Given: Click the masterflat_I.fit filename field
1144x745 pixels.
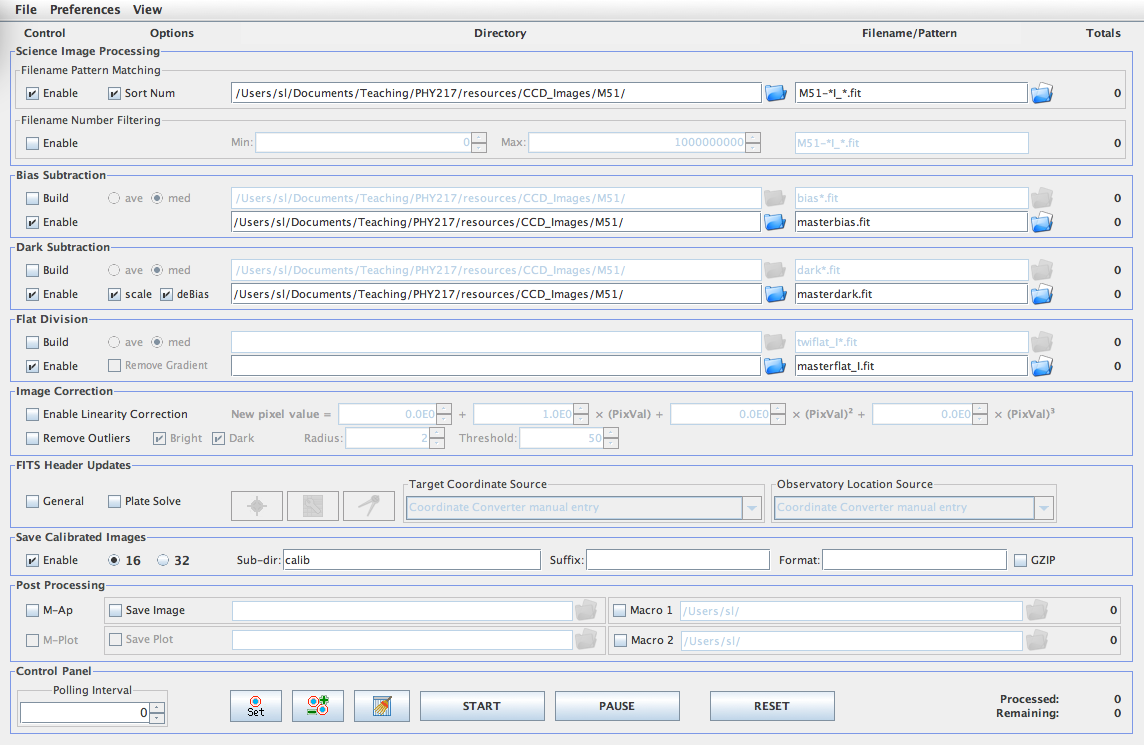Looking at the screenshot, I should [911, 366].
